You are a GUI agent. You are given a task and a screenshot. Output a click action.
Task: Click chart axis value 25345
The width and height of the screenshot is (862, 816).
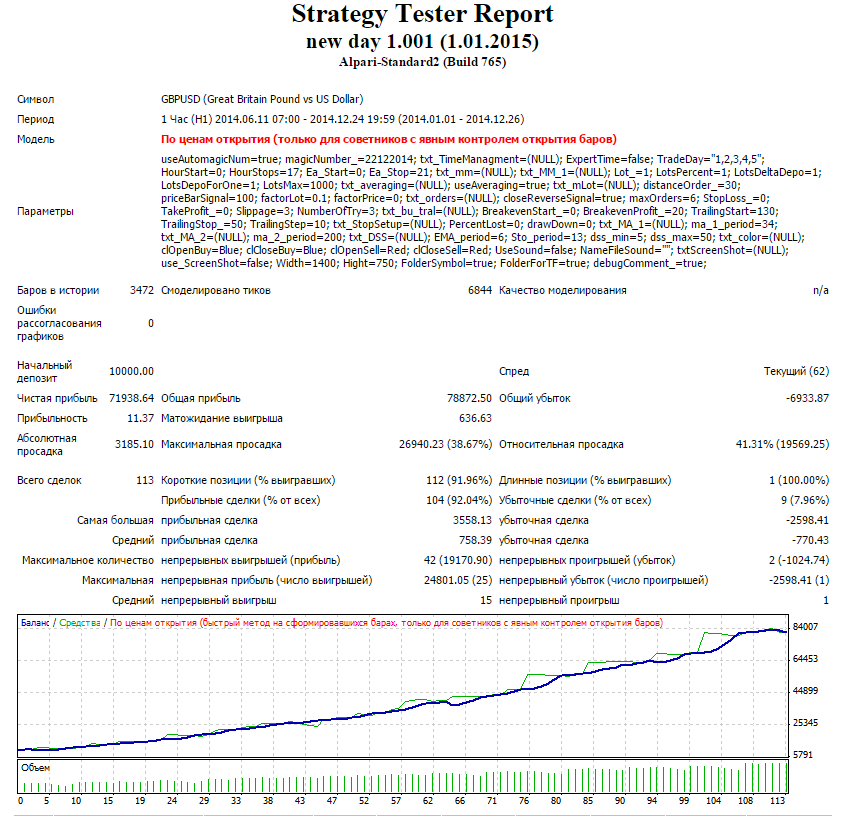(805, 723)
